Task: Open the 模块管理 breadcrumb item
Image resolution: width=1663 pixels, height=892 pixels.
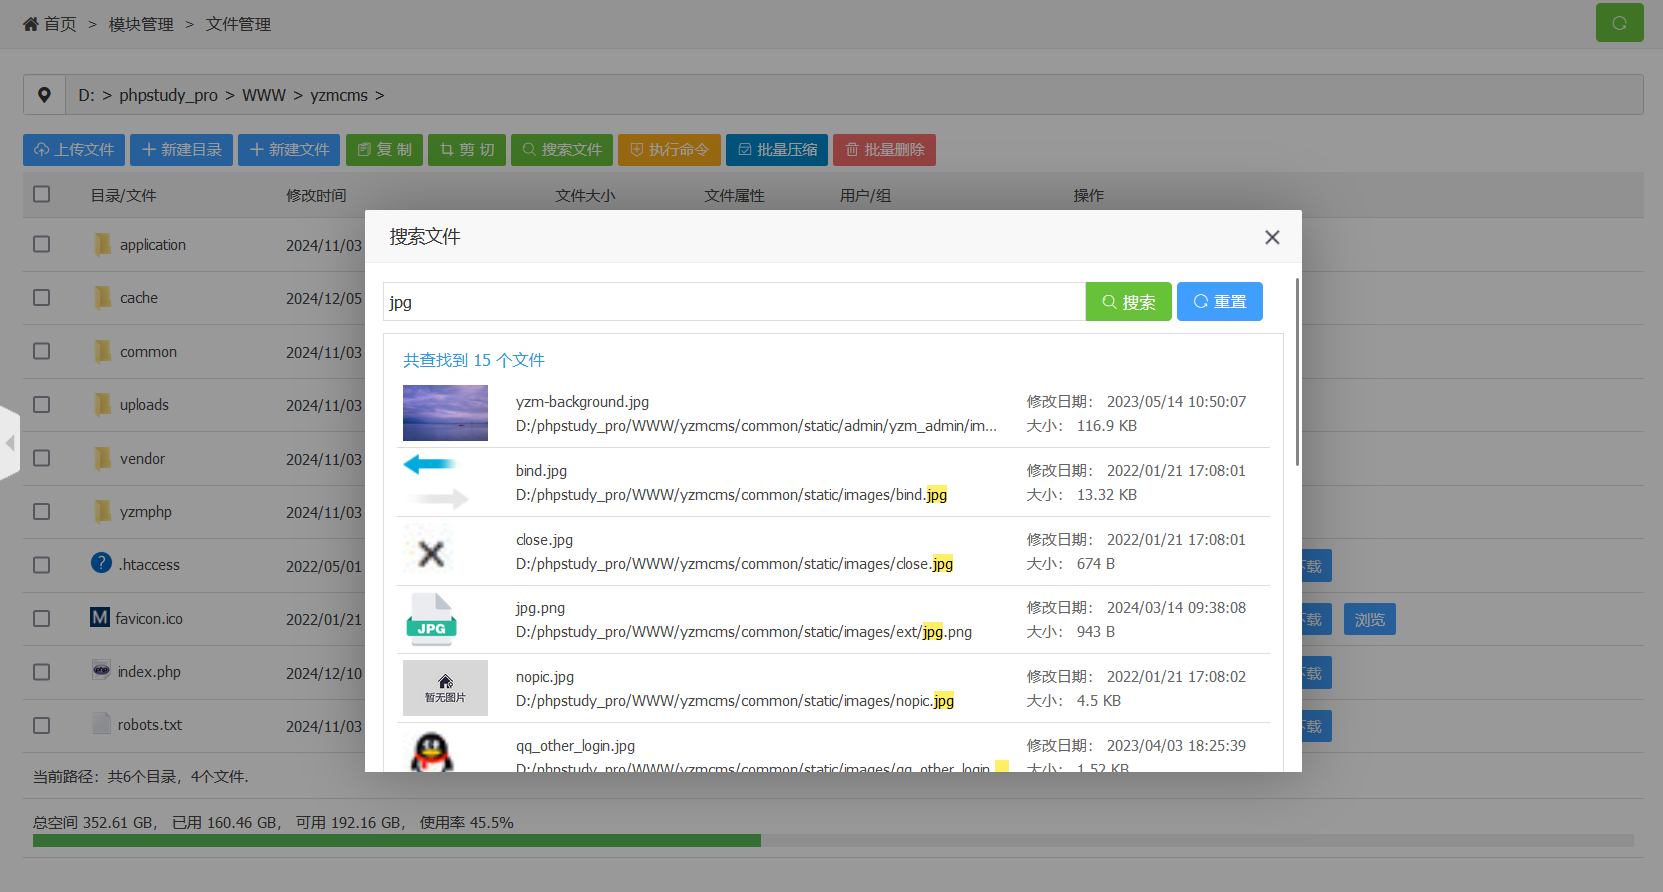Action: [141, 24]
